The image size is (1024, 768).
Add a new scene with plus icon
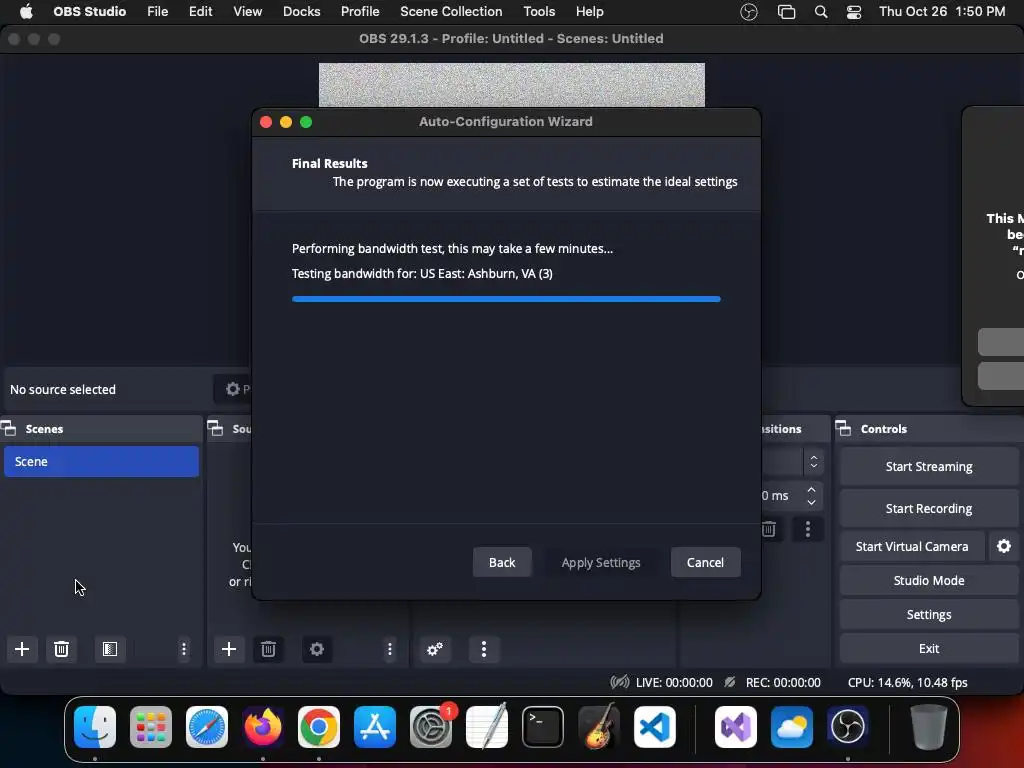click(x=22, y=648)
